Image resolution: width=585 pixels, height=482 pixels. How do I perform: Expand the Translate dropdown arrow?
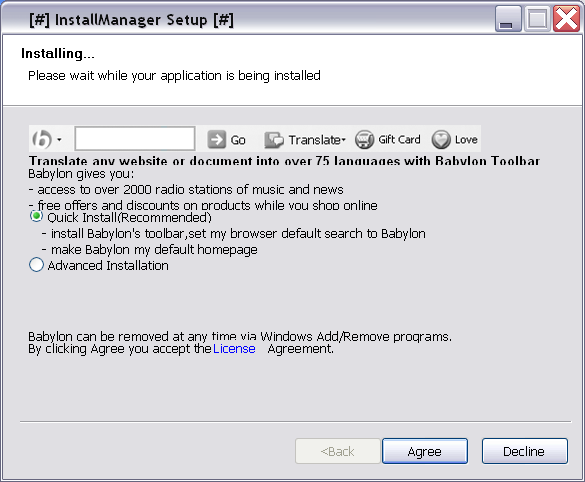(x=344, y=140)
